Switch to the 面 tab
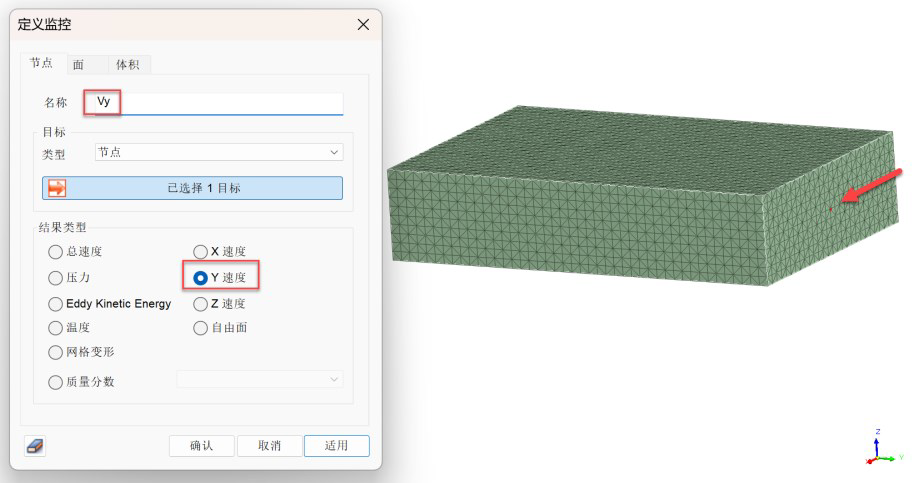 78,64
